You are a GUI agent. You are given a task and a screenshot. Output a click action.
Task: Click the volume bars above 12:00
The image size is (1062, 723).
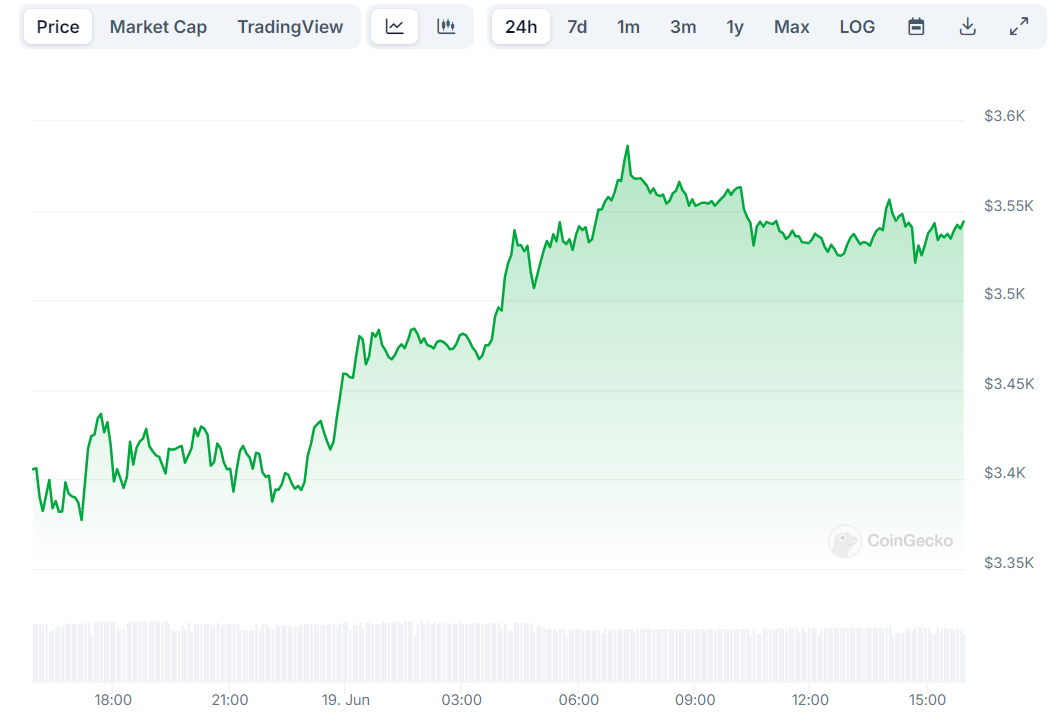tap(810, 655)
